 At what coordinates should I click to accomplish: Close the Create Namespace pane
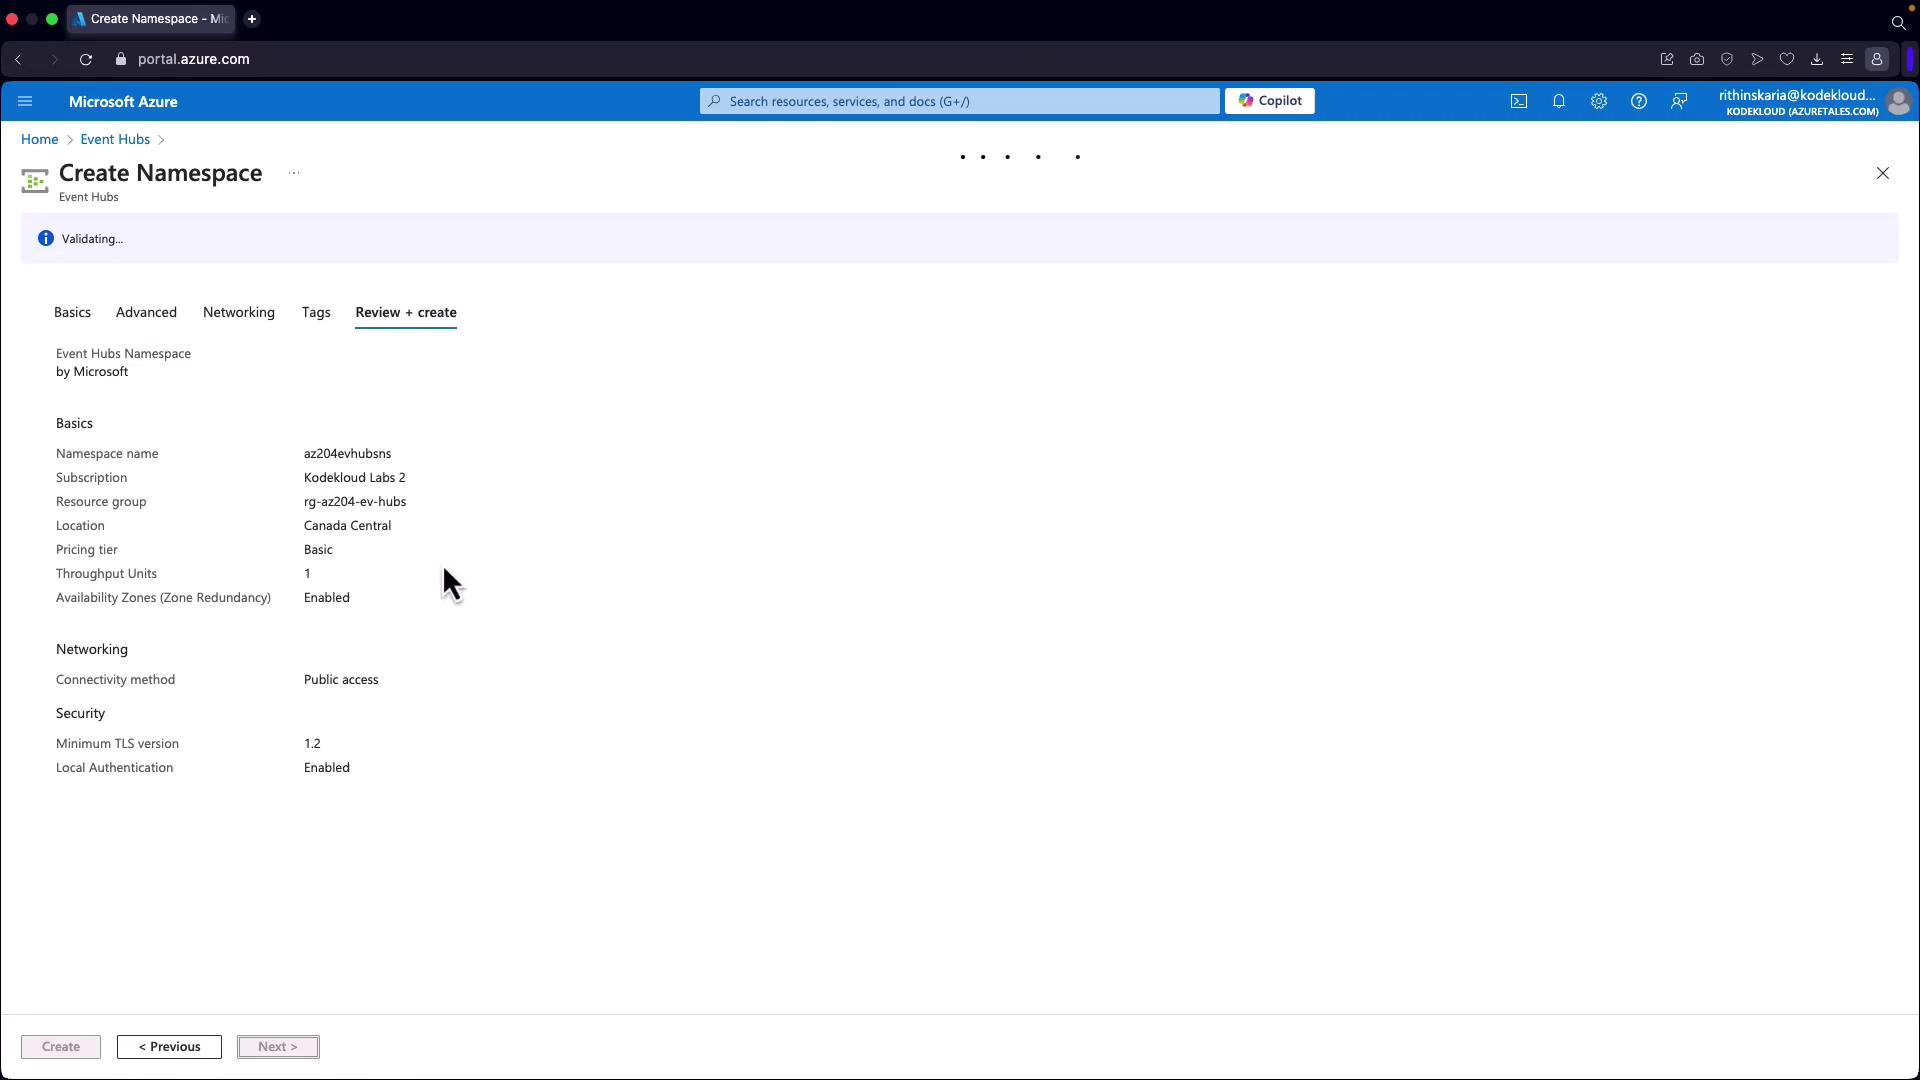1882,173
